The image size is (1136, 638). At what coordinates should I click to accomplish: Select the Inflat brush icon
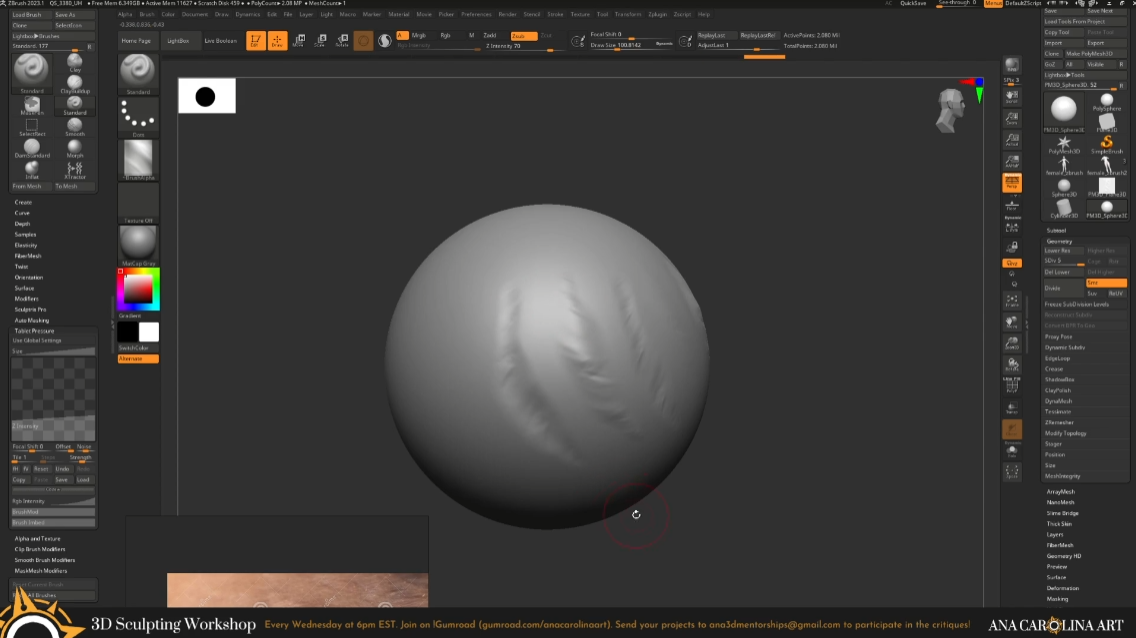(32, 170)
